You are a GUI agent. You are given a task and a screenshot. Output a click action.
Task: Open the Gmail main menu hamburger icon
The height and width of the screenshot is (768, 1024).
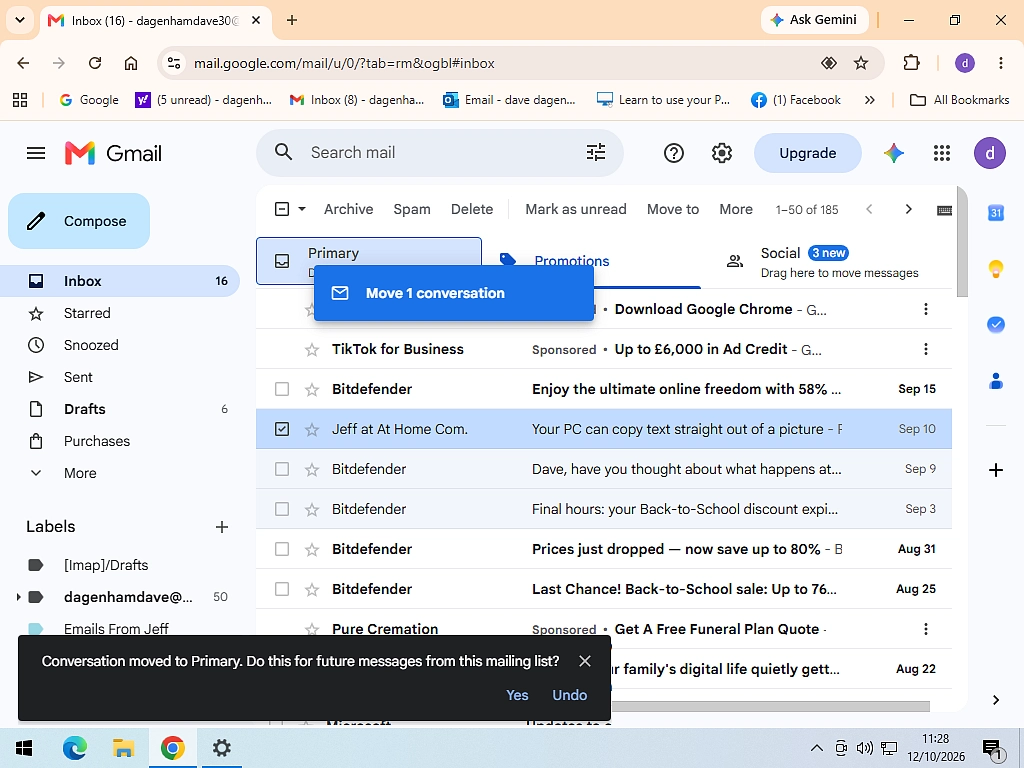tap(36, 153)
